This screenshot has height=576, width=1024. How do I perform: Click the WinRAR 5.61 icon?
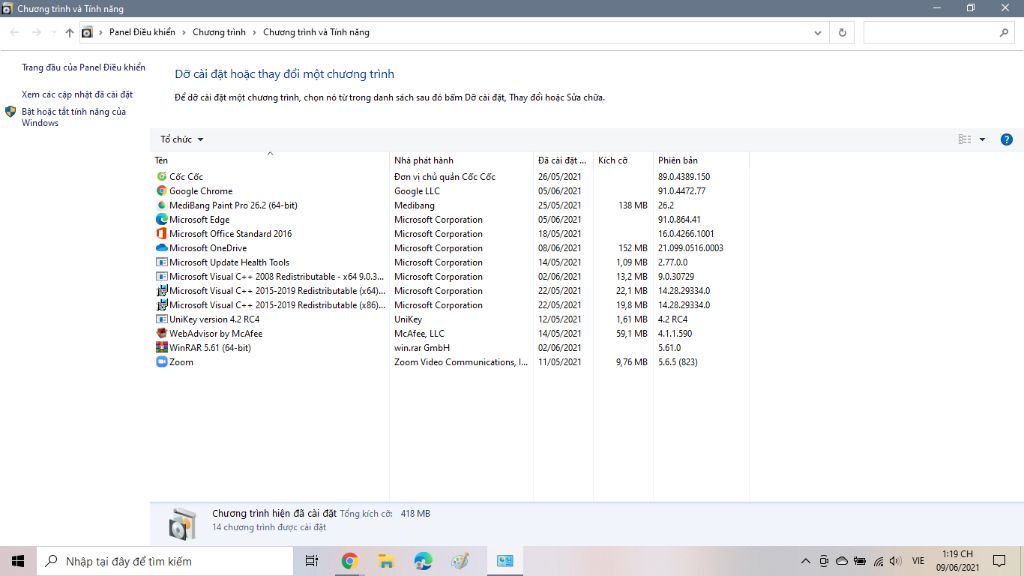pos(161,347)
